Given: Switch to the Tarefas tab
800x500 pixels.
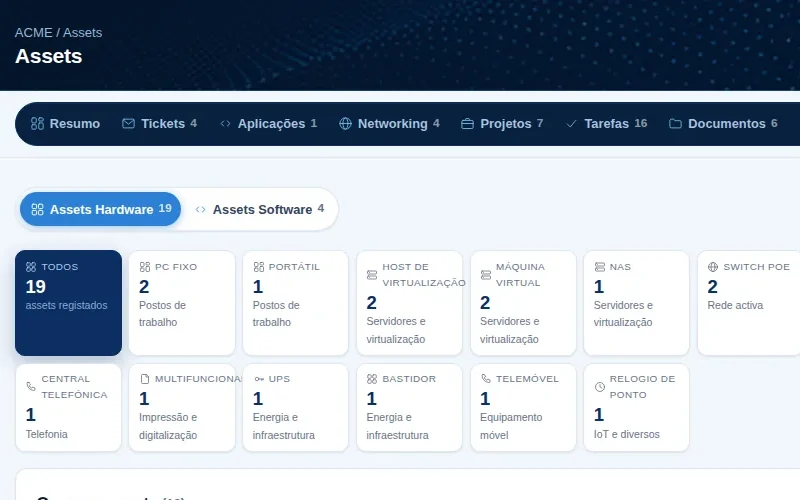Looking at the screenshot, I should (607, 124).
